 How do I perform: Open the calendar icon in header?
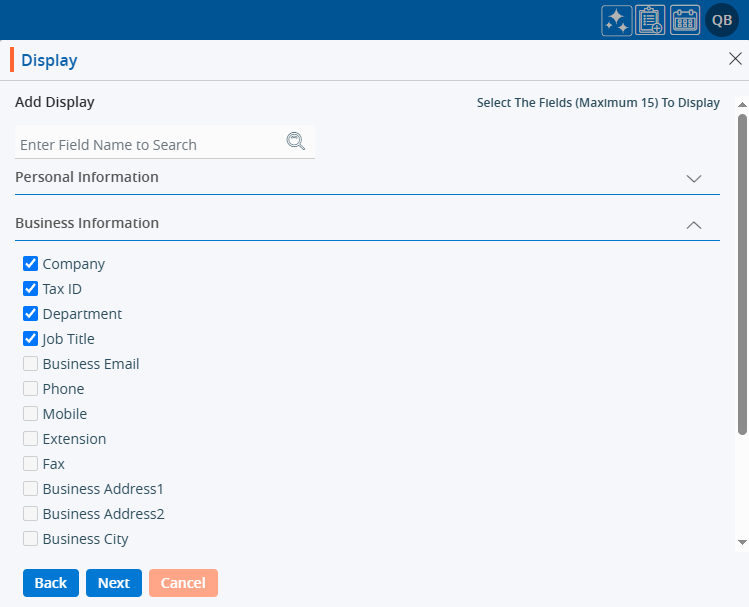click(x=685, y=21)
